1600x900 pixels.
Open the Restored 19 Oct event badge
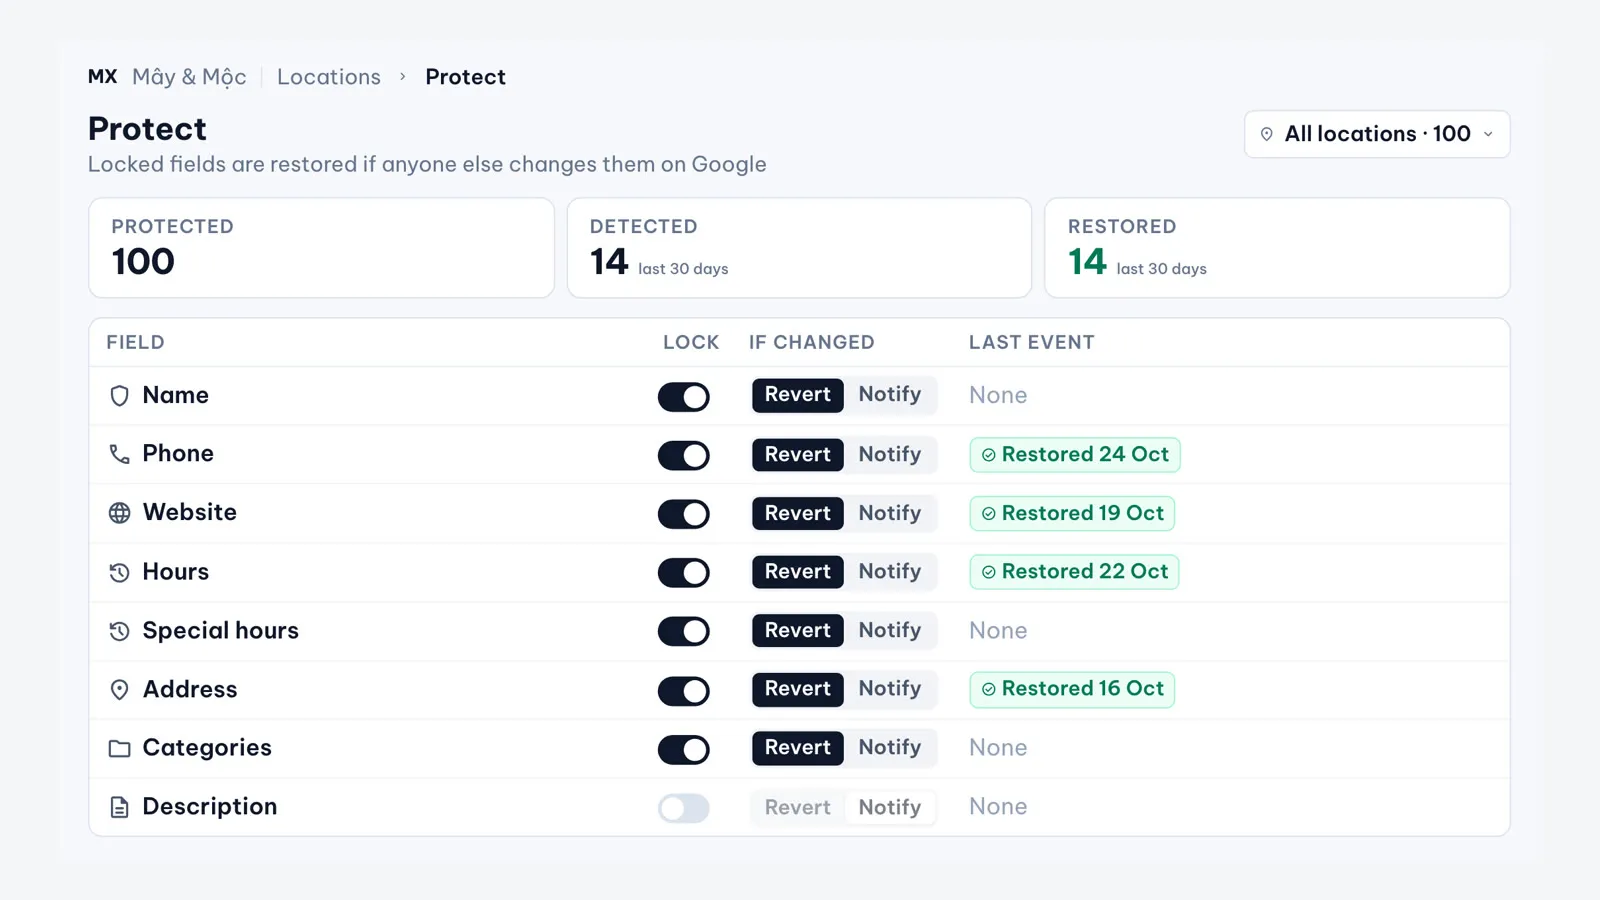click(x=1072, y=513)
